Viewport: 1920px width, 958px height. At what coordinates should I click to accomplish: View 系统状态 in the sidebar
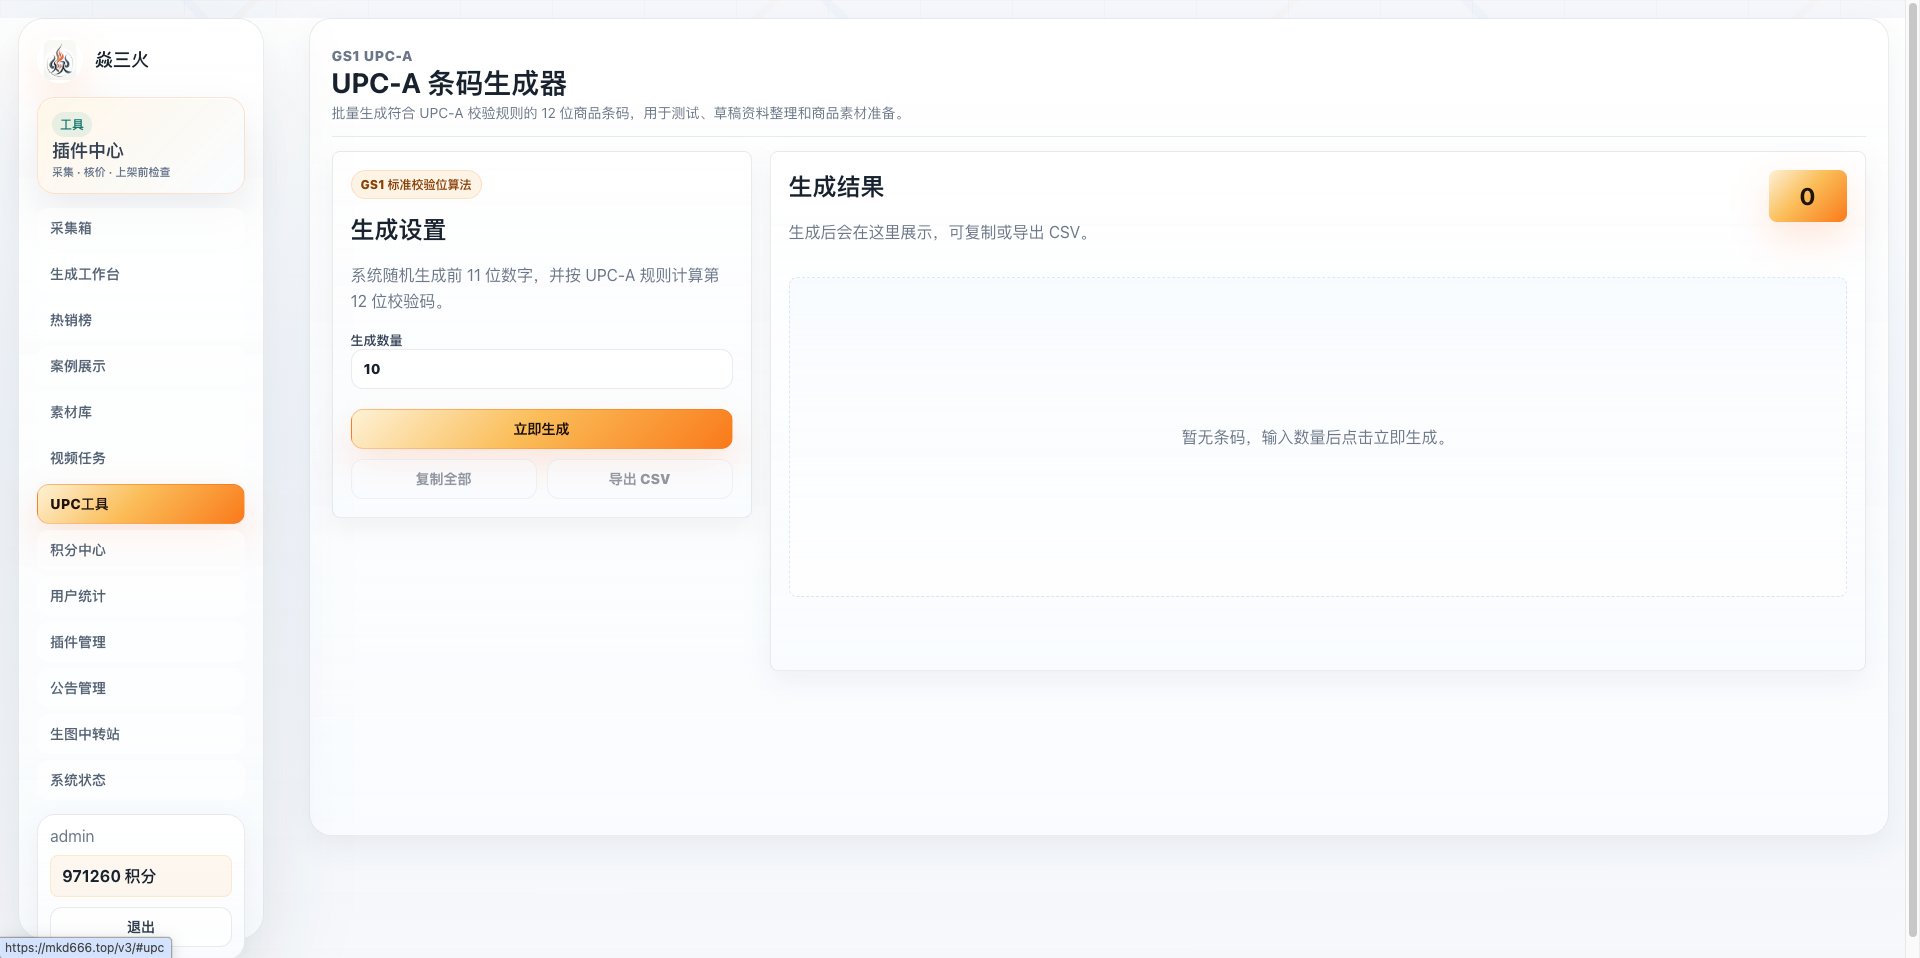coord(141,780)
